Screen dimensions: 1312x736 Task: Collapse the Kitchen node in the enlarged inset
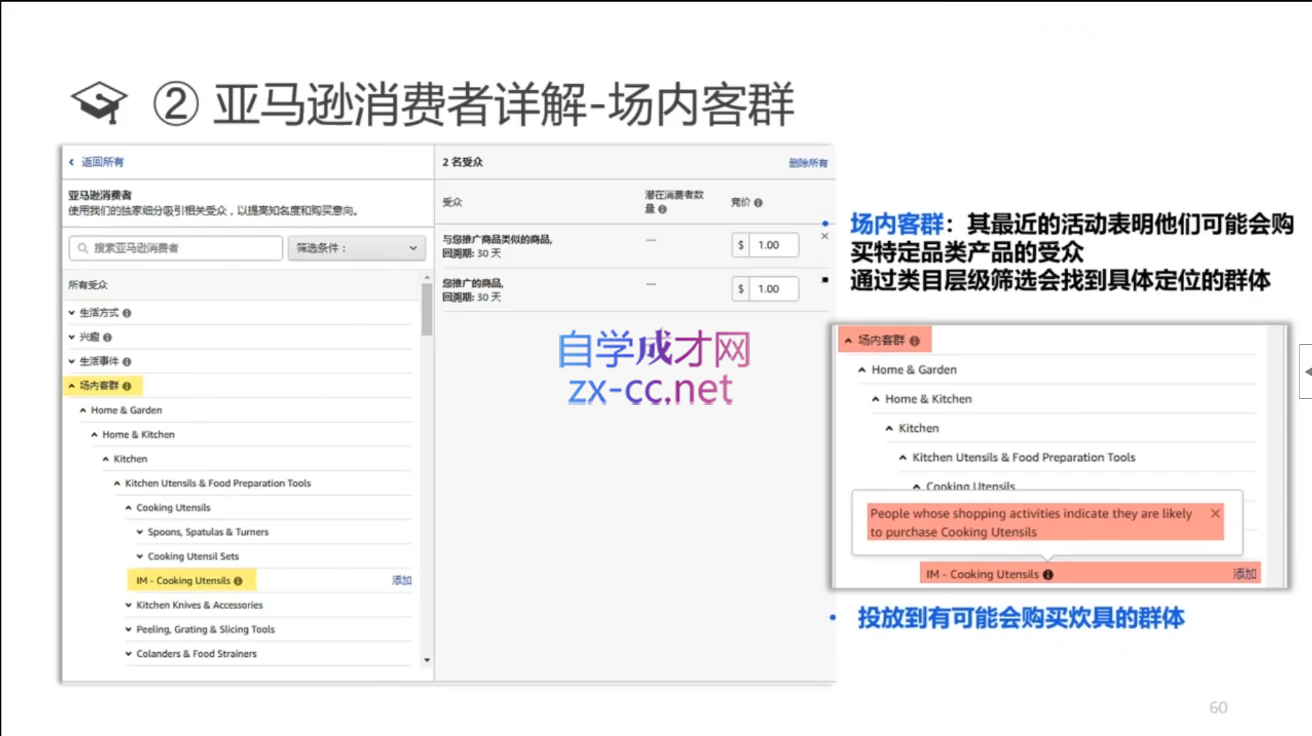point(890,428)
